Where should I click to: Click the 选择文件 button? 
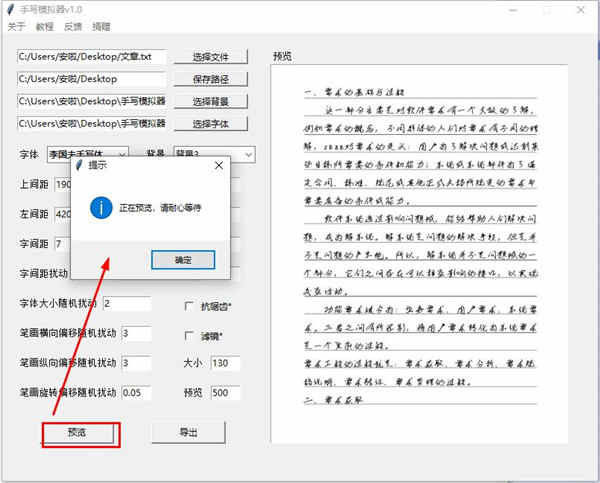211,57
